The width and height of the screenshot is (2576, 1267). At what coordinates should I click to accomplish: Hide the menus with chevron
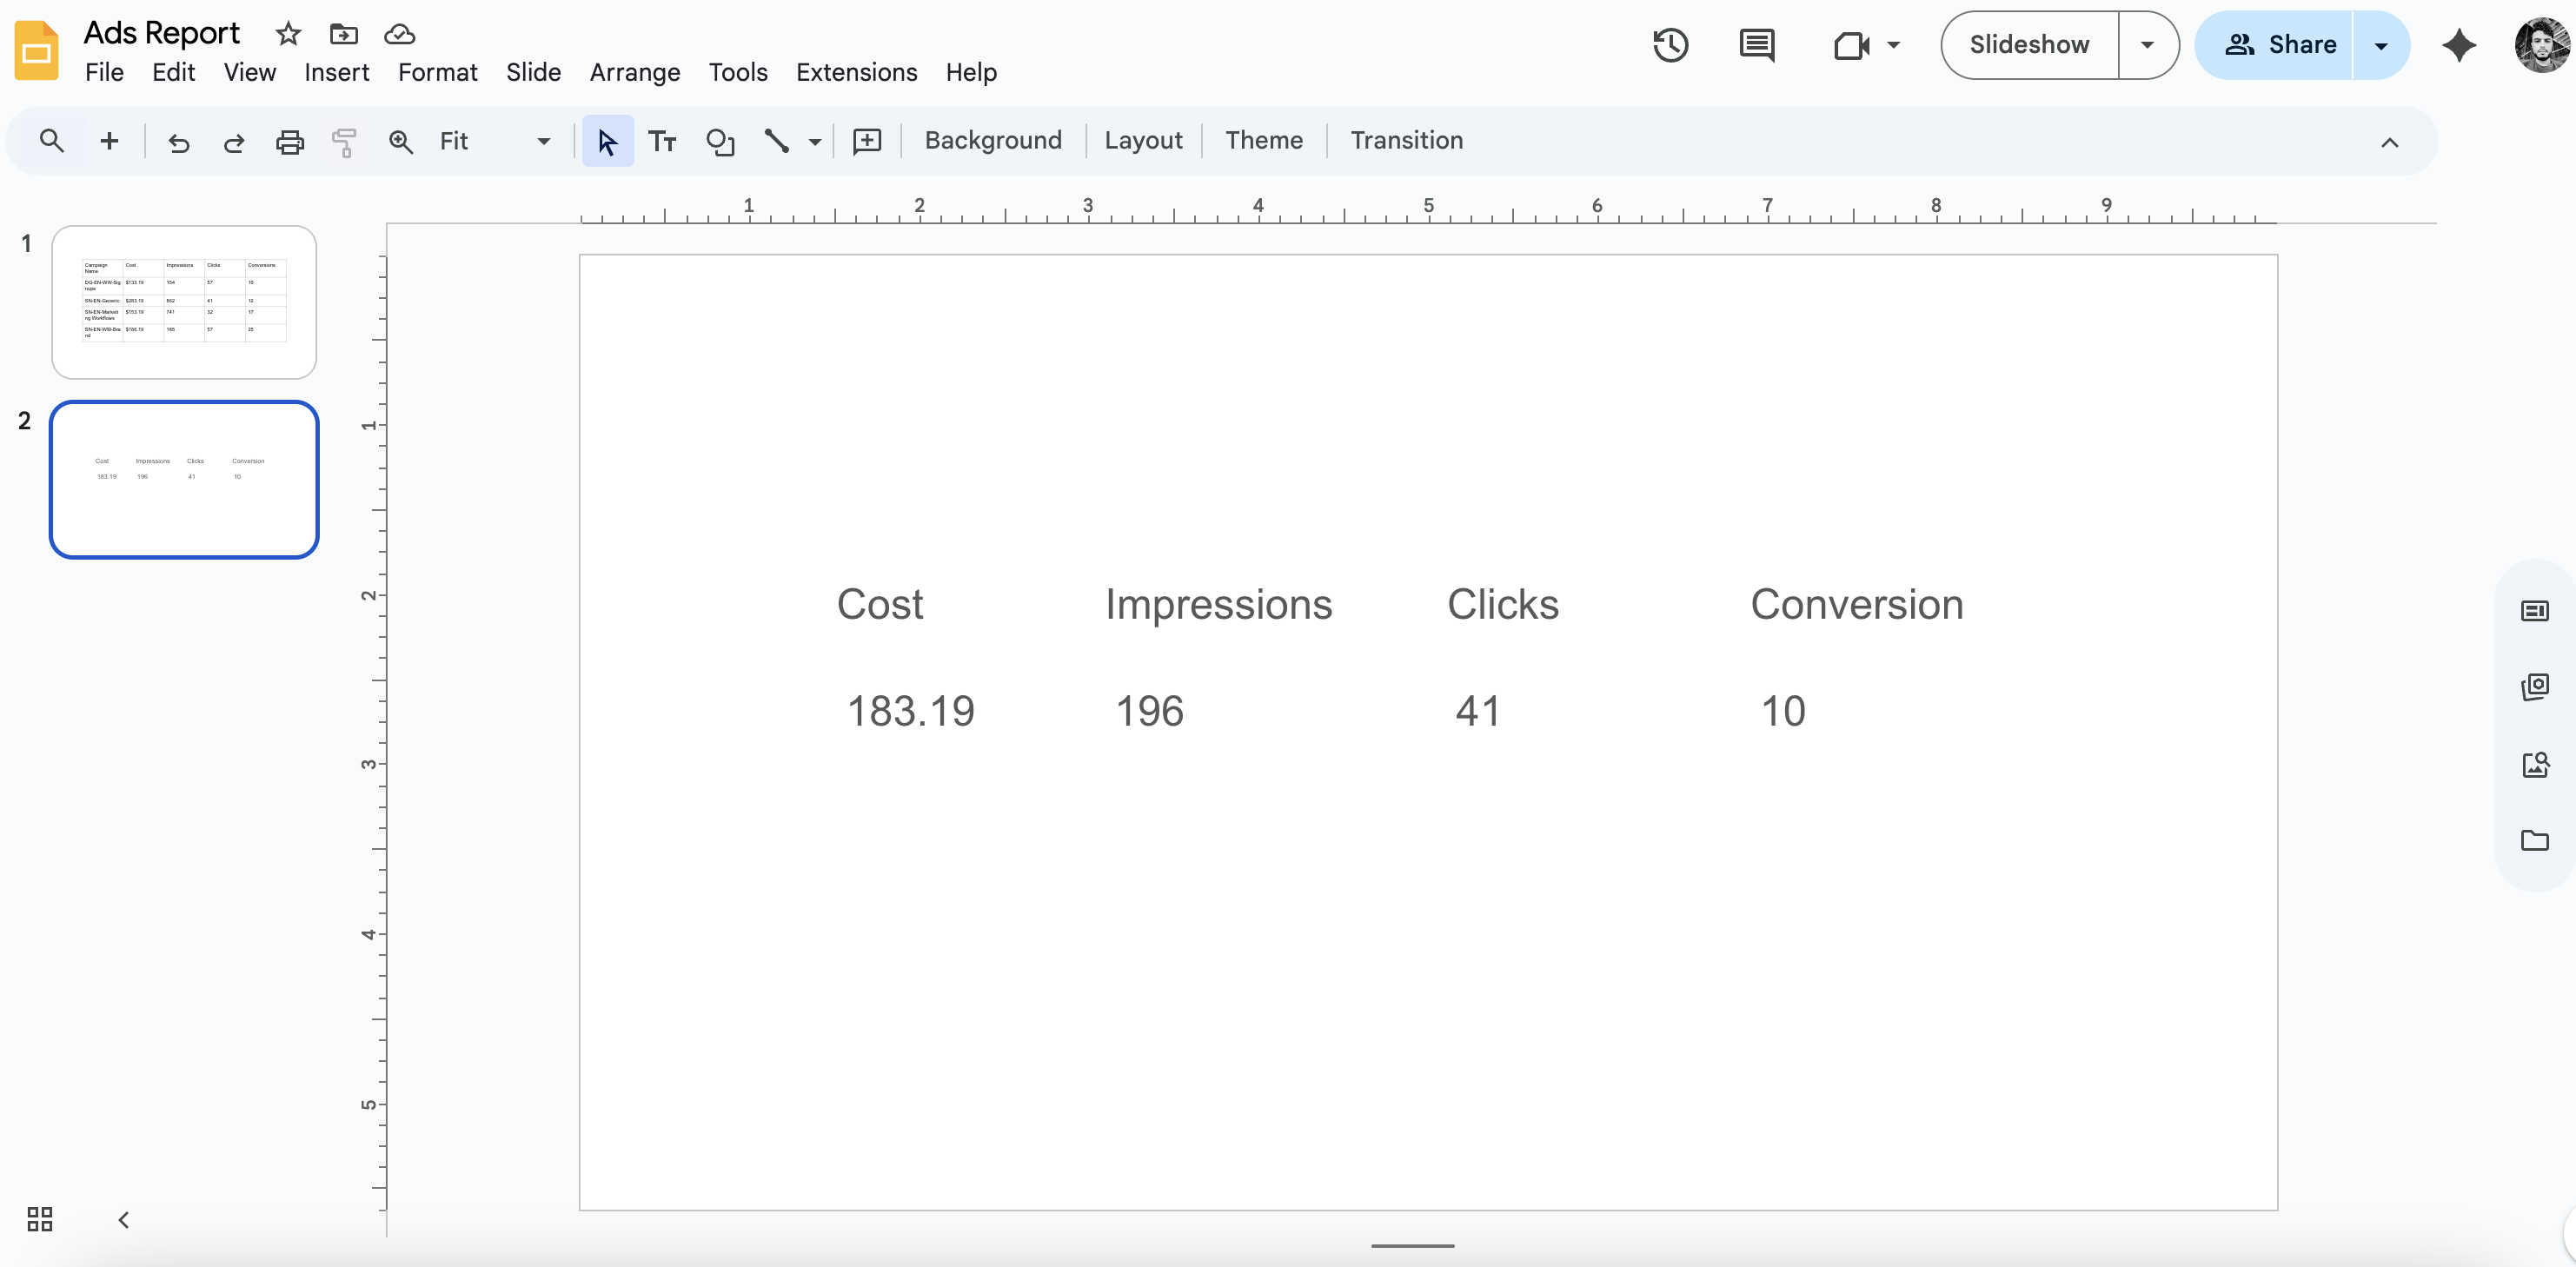(x=2389, y=142)
